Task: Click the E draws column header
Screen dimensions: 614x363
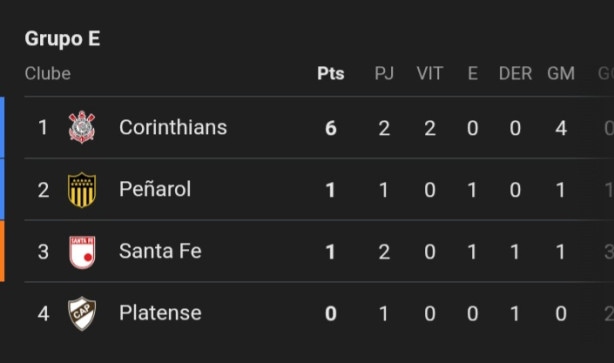Action: point(473,73)
